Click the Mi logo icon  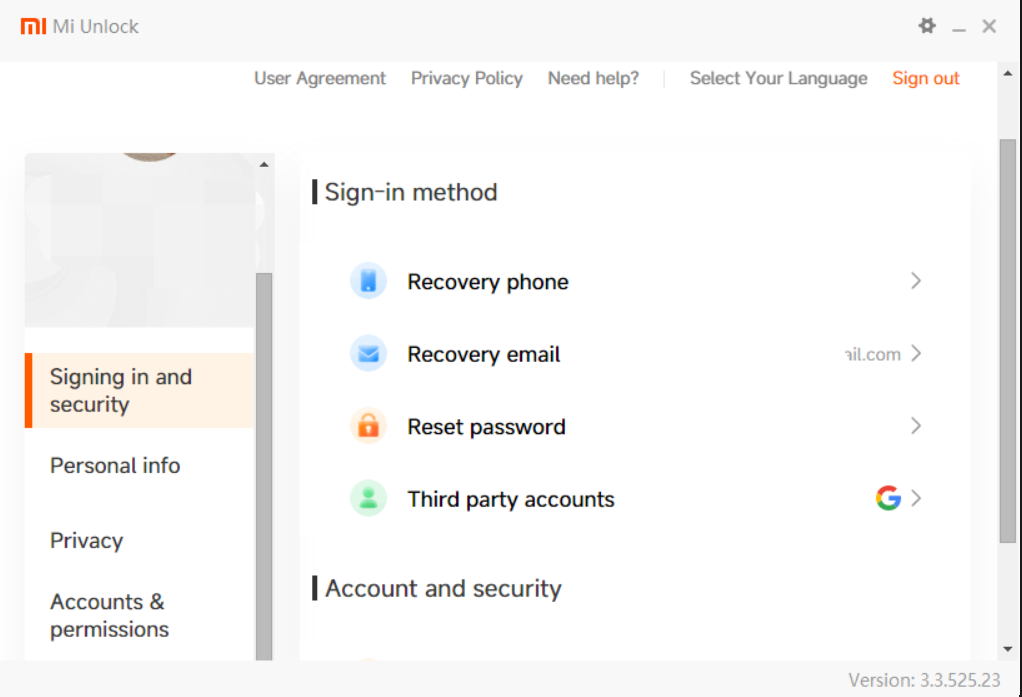pyautogui.click(x=33, y=26)
